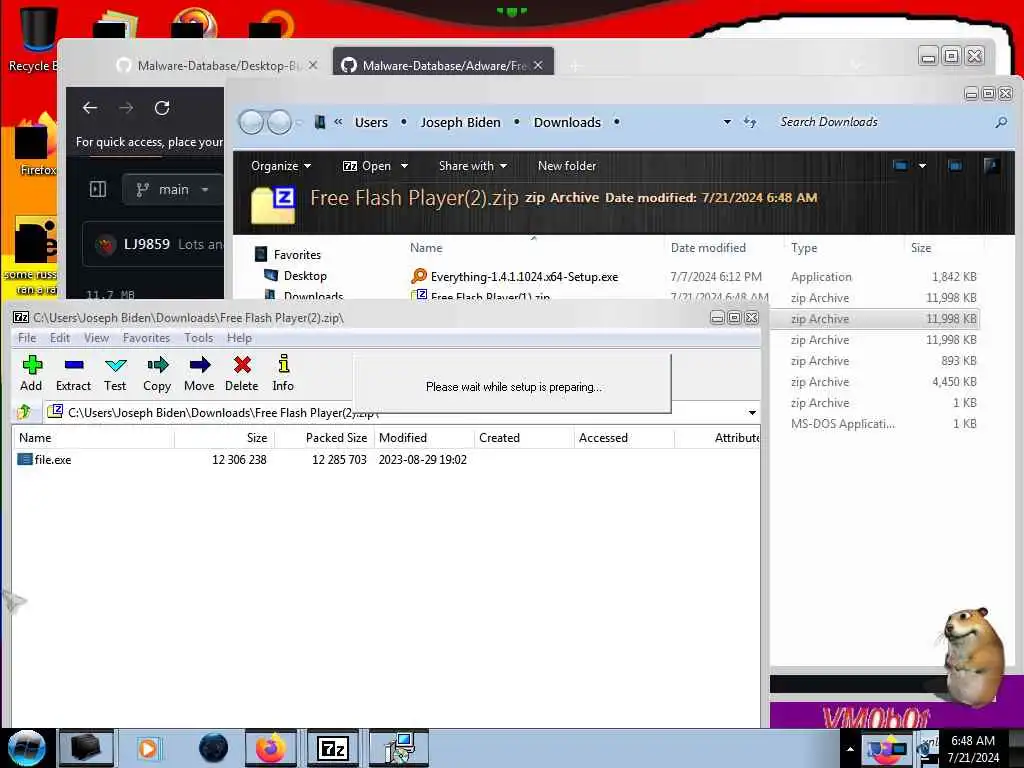Expand the 7-Zip address path dropdown
The image size is (1024, 768).
coord(752,413)
